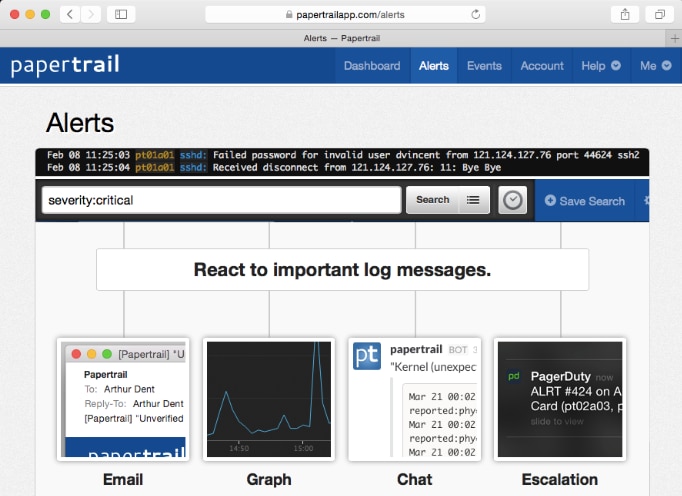Click the Email label

pyautogui.click(x=123, y=479)
